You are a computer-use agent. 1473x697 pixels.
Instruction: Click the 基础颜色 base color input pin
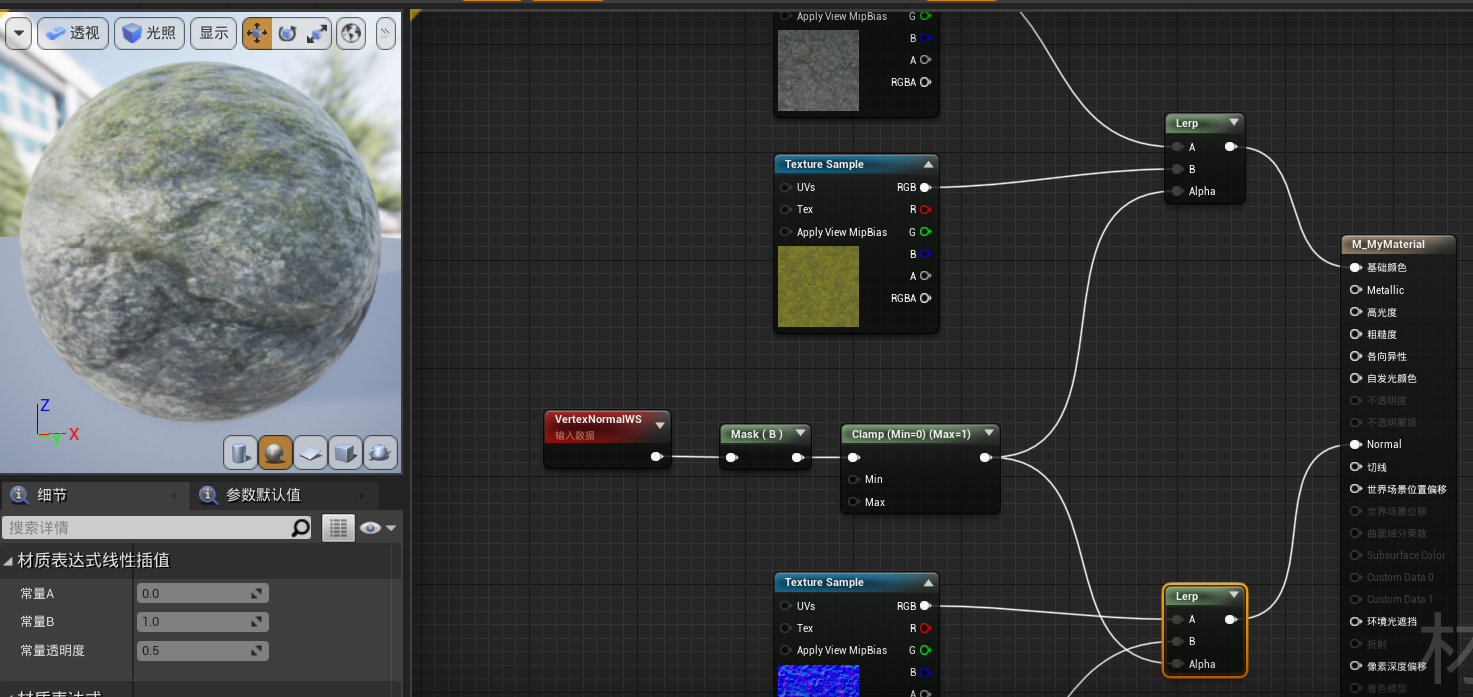(1355, 267)
